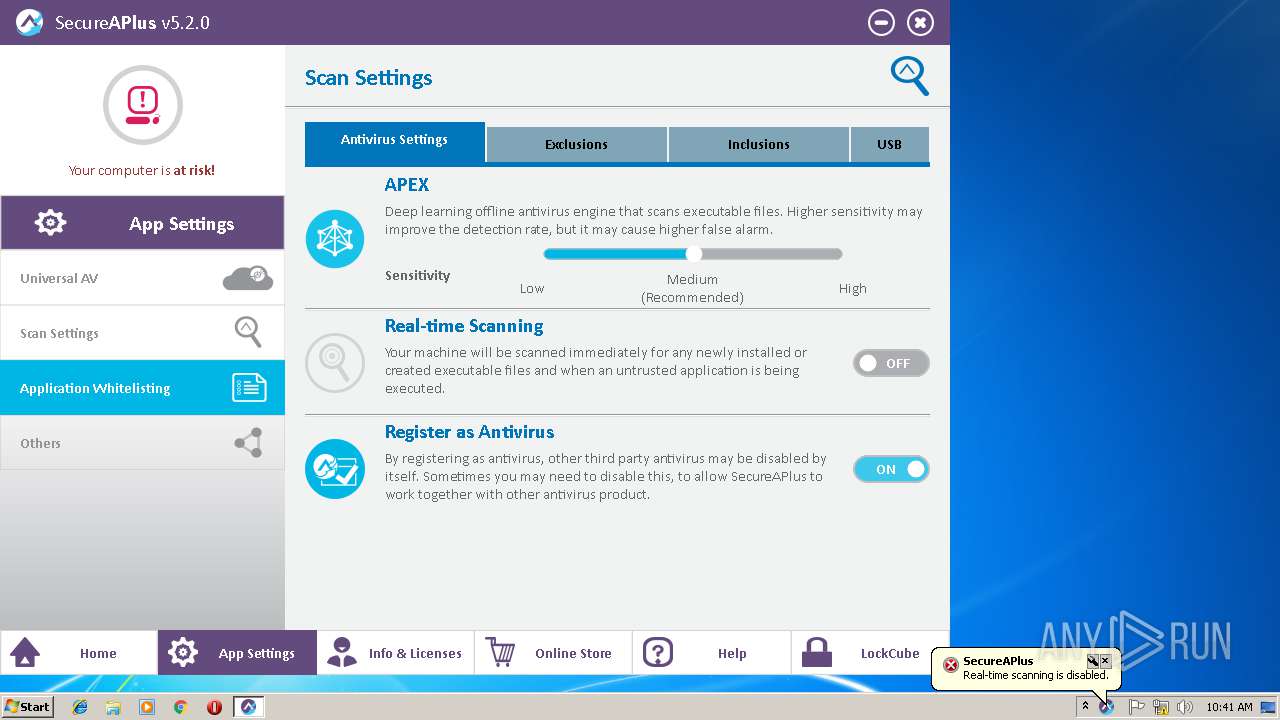Click the App Settings header gear icon

(x=50, y=223)
